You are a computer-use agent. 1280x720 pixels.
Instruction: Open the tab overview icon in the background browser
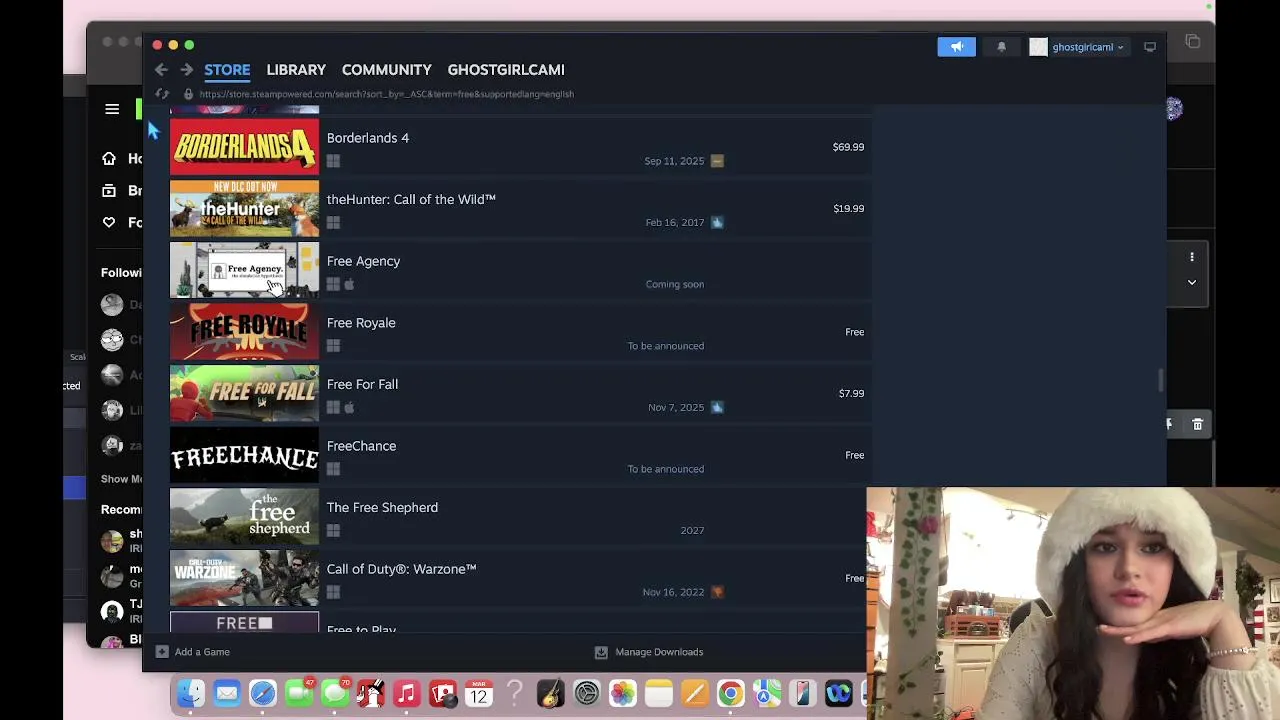(x=1192, y=41)
